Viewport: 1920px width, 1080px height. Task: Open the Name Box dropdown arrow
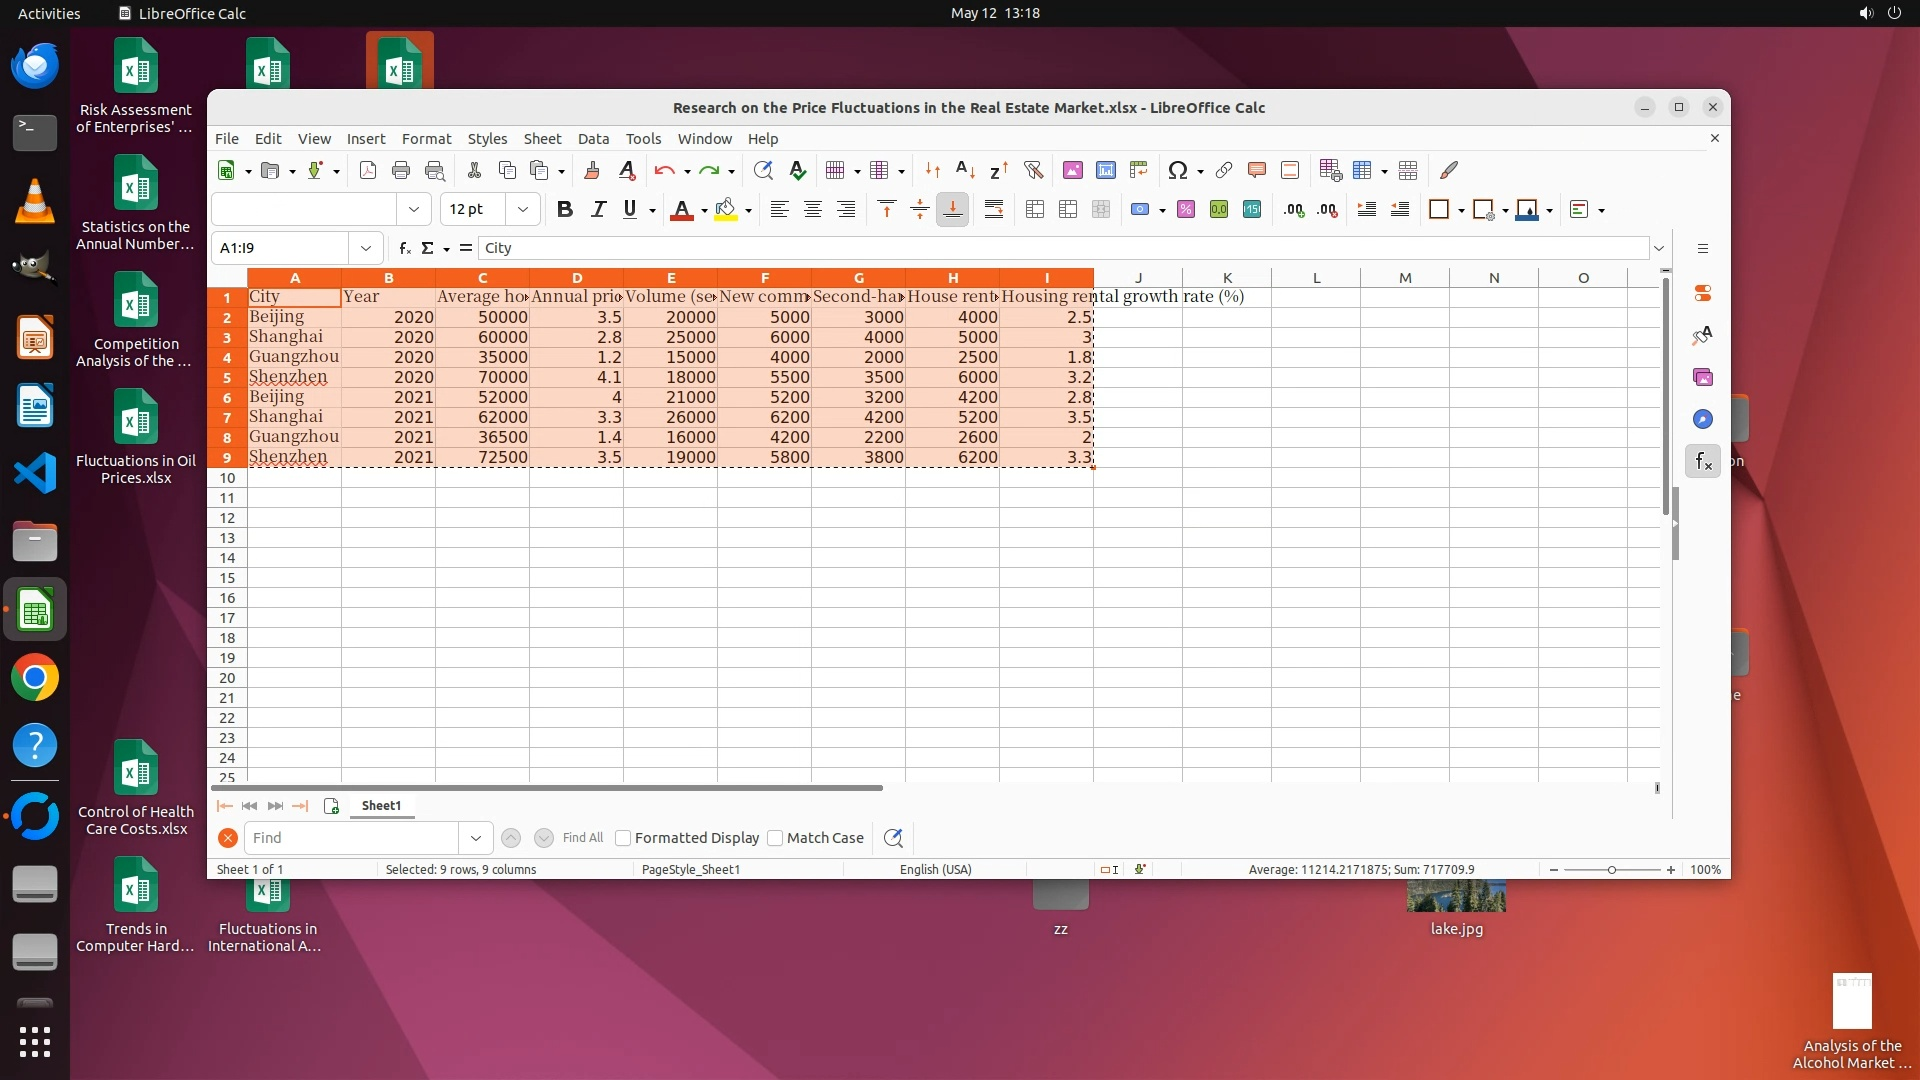(365, 248)
